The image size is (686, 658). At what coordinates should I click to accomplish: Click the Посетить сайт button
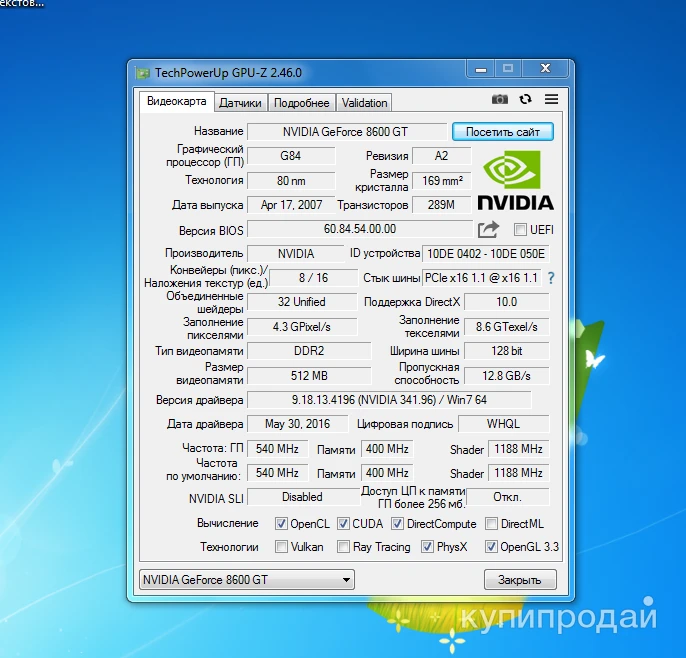click(x=502, y=132)
